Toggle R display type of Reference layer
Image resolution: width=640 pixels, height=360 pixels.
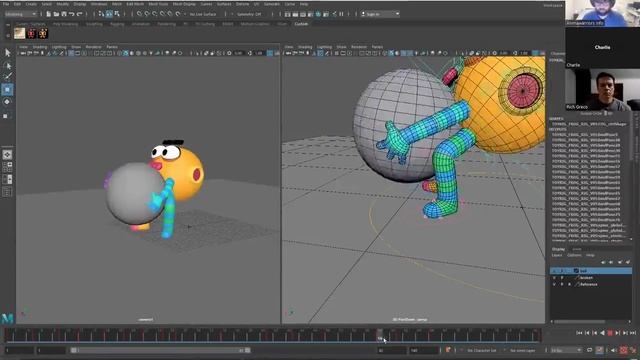click(x=569, y=284)
